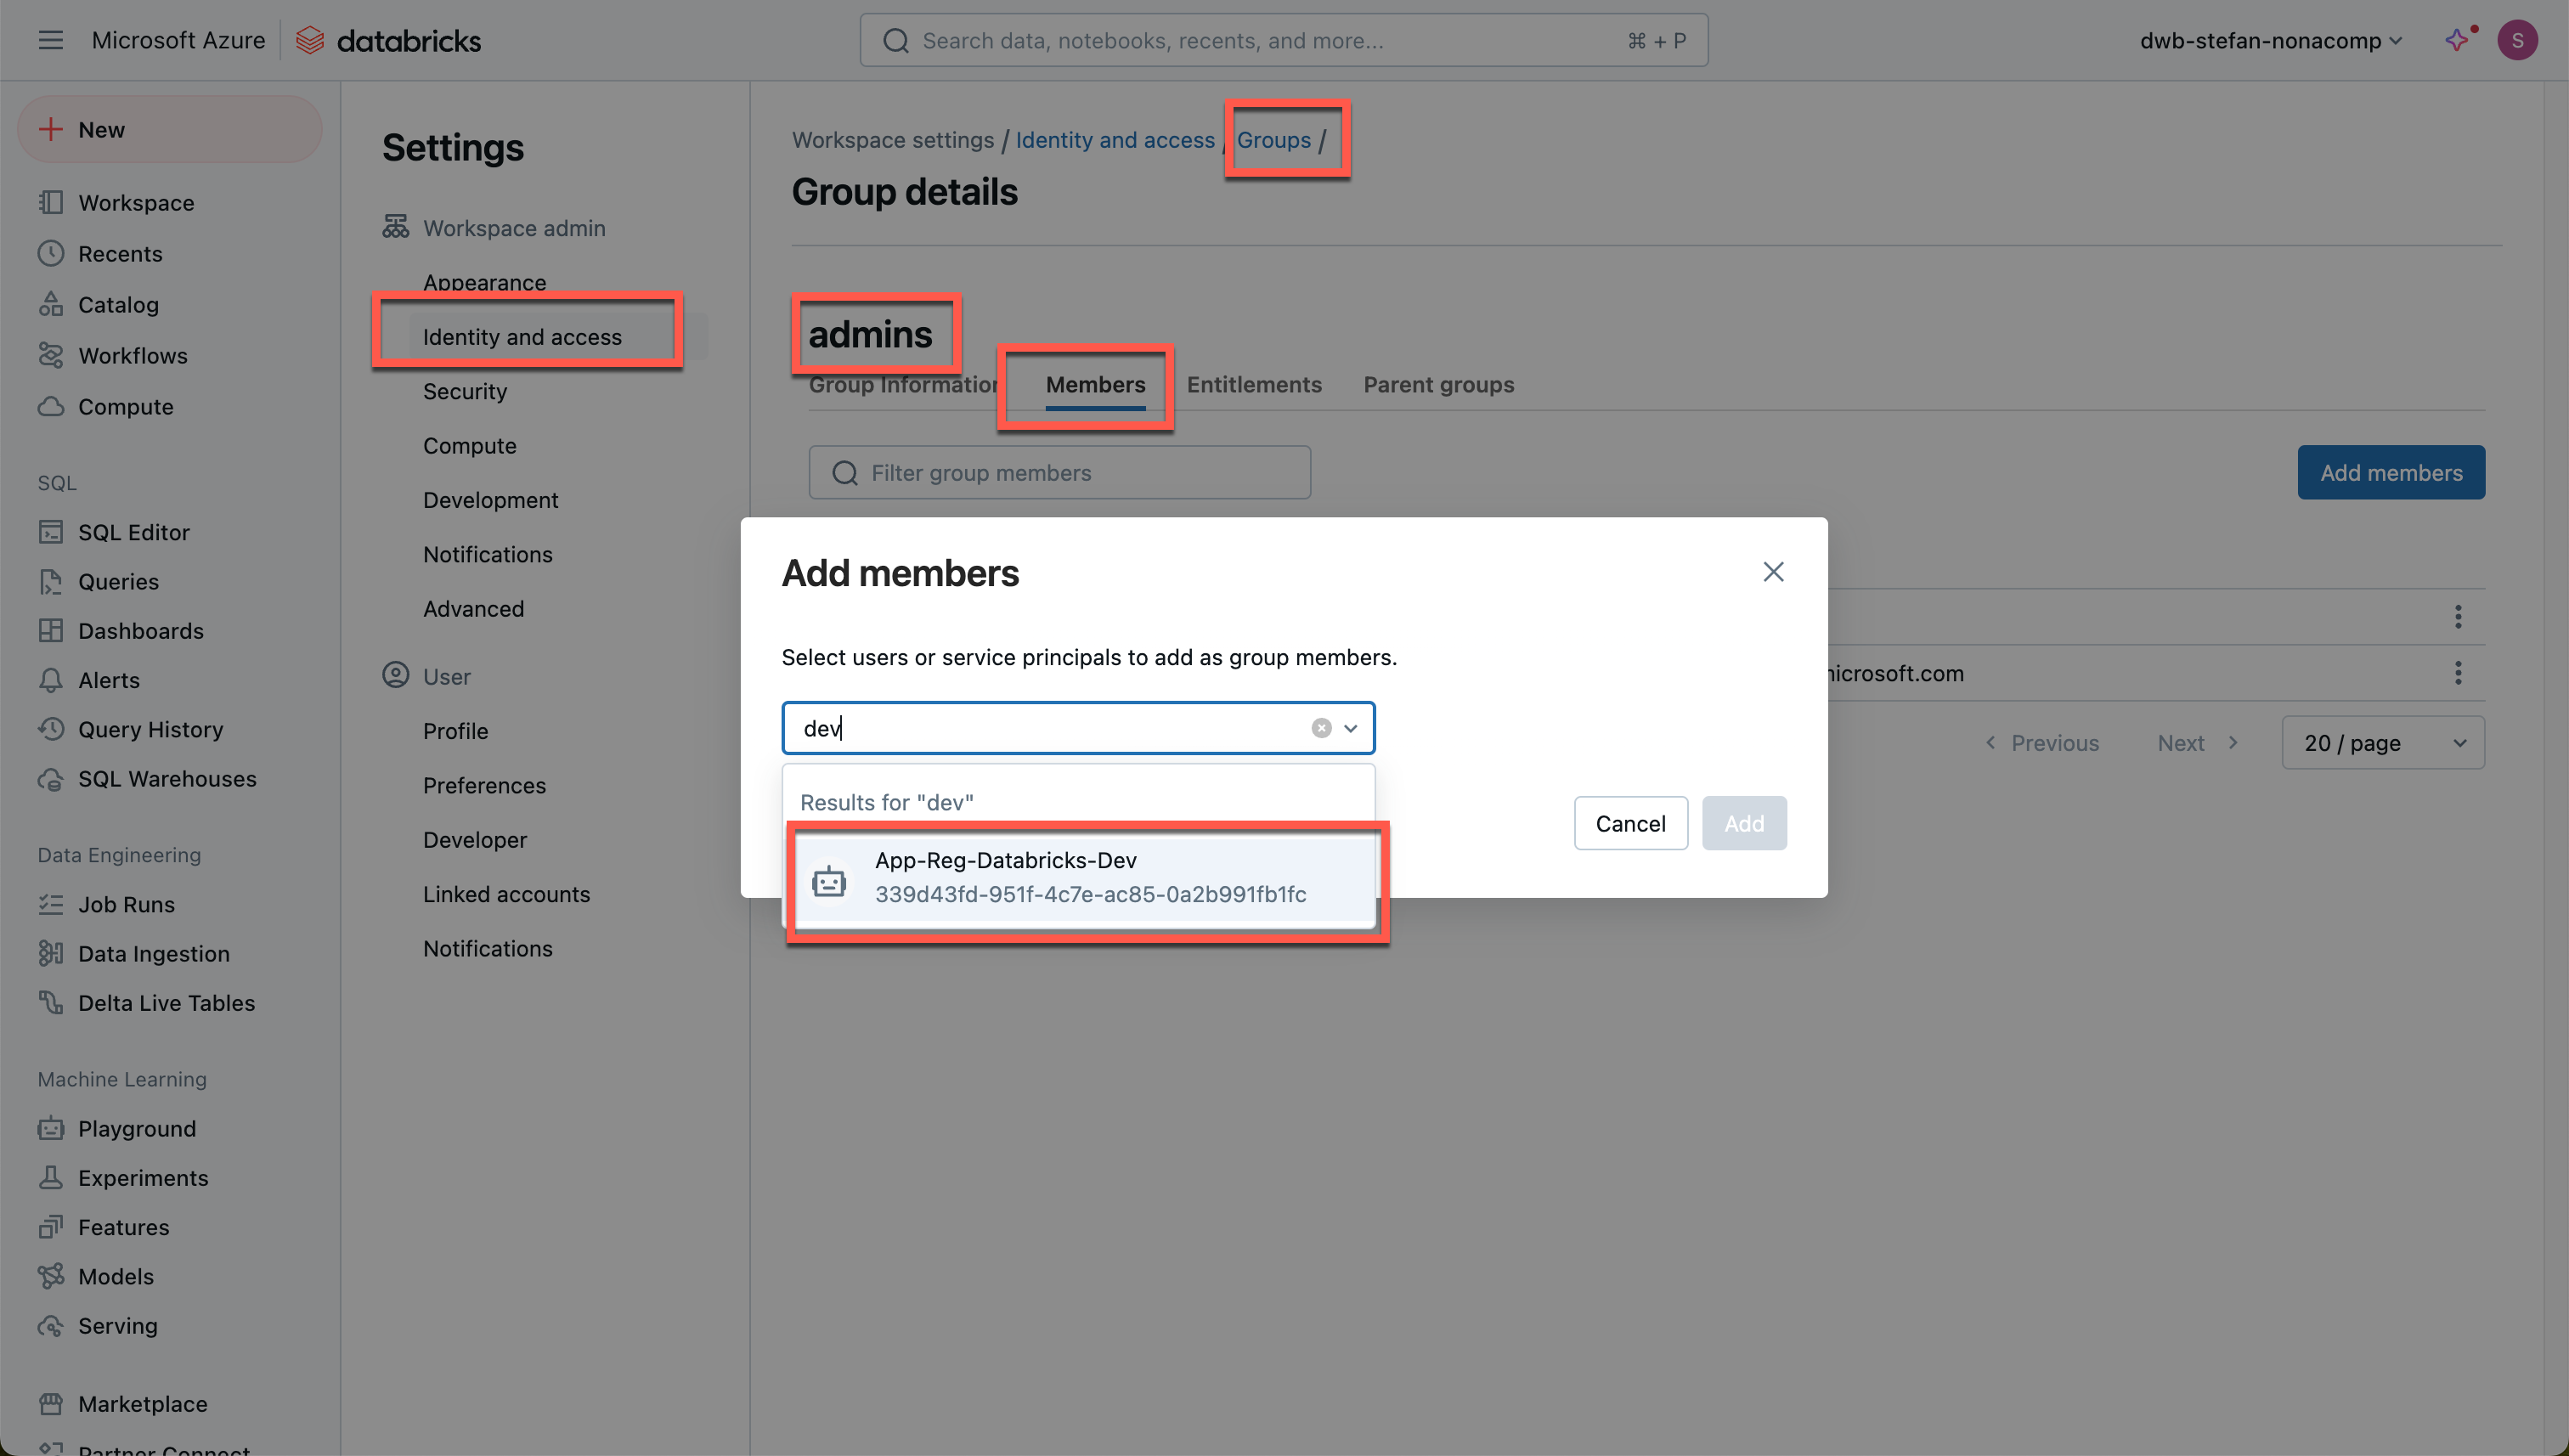
Task: Expand the dwb-stefan-nonacomp workspace switcher
Action: (x=2271, y=40)
